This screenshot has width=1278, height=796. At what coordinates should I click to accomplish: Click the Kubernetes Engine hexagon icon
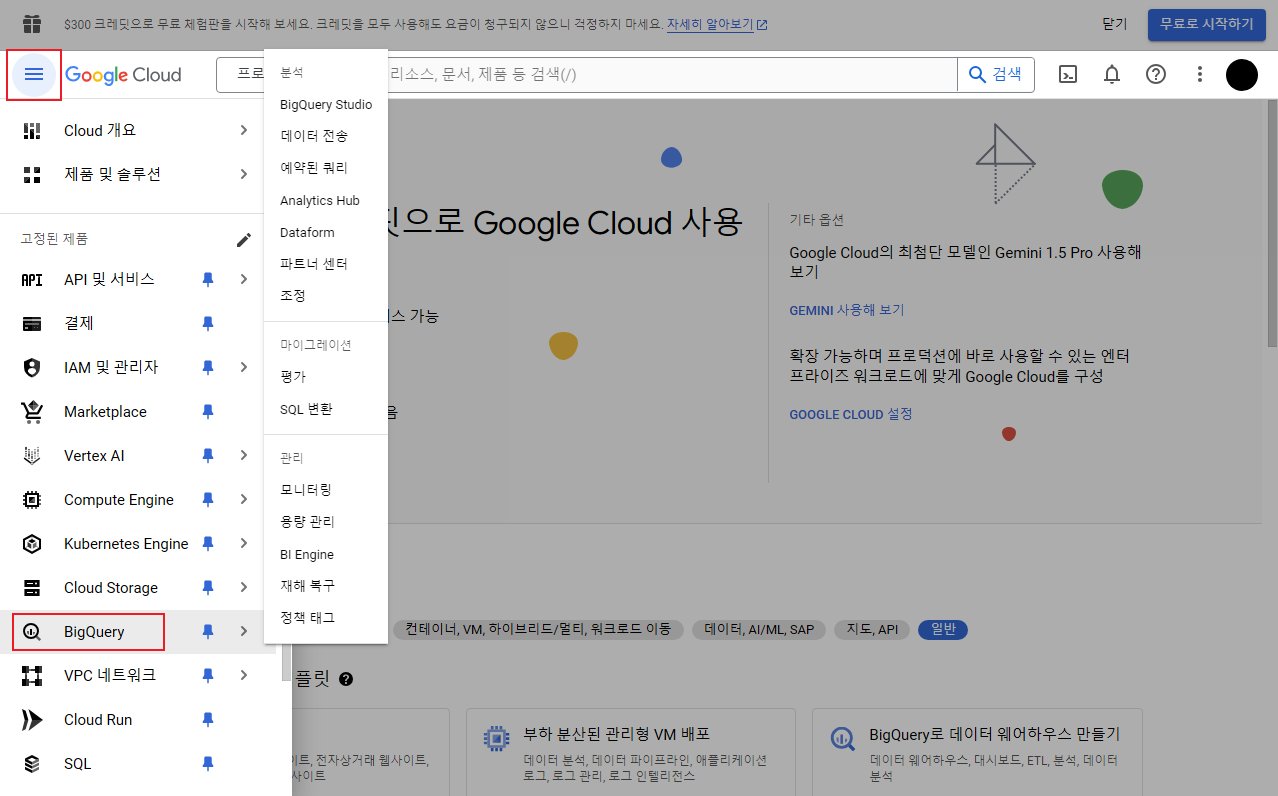(32, 544)
